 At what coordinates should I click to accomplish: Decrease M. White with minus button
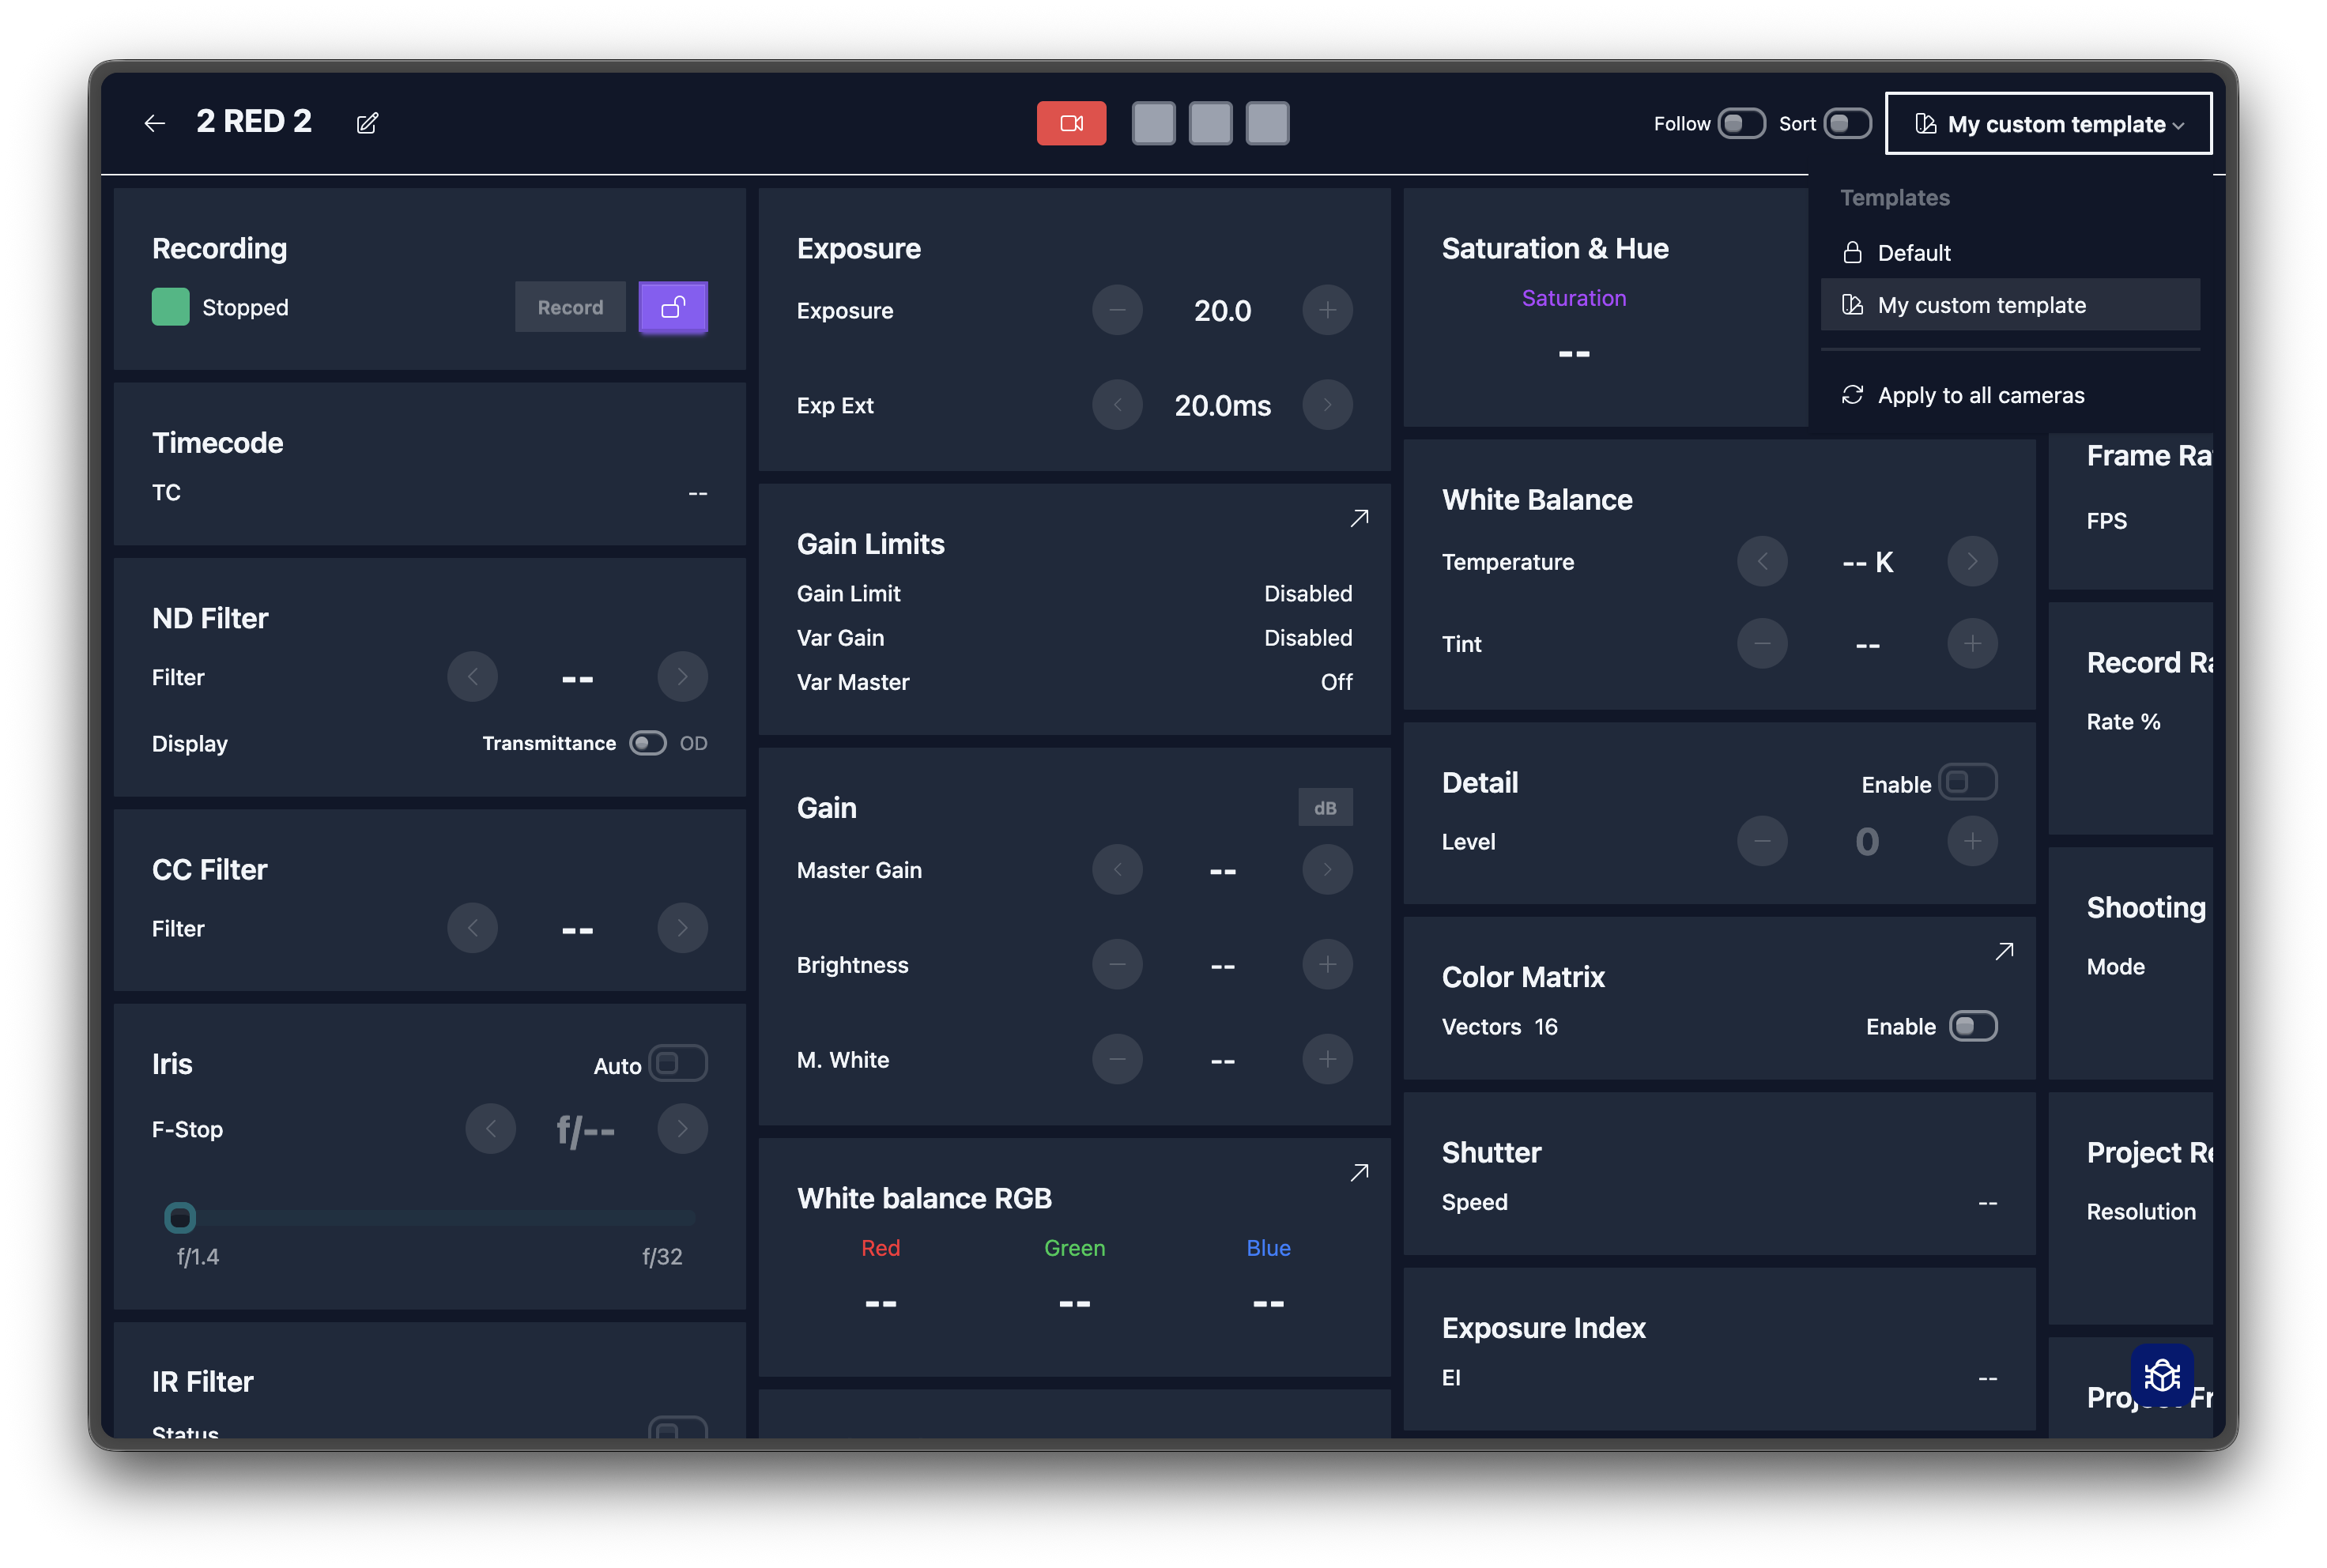pyautogui.click(x=1117, y=1059)
